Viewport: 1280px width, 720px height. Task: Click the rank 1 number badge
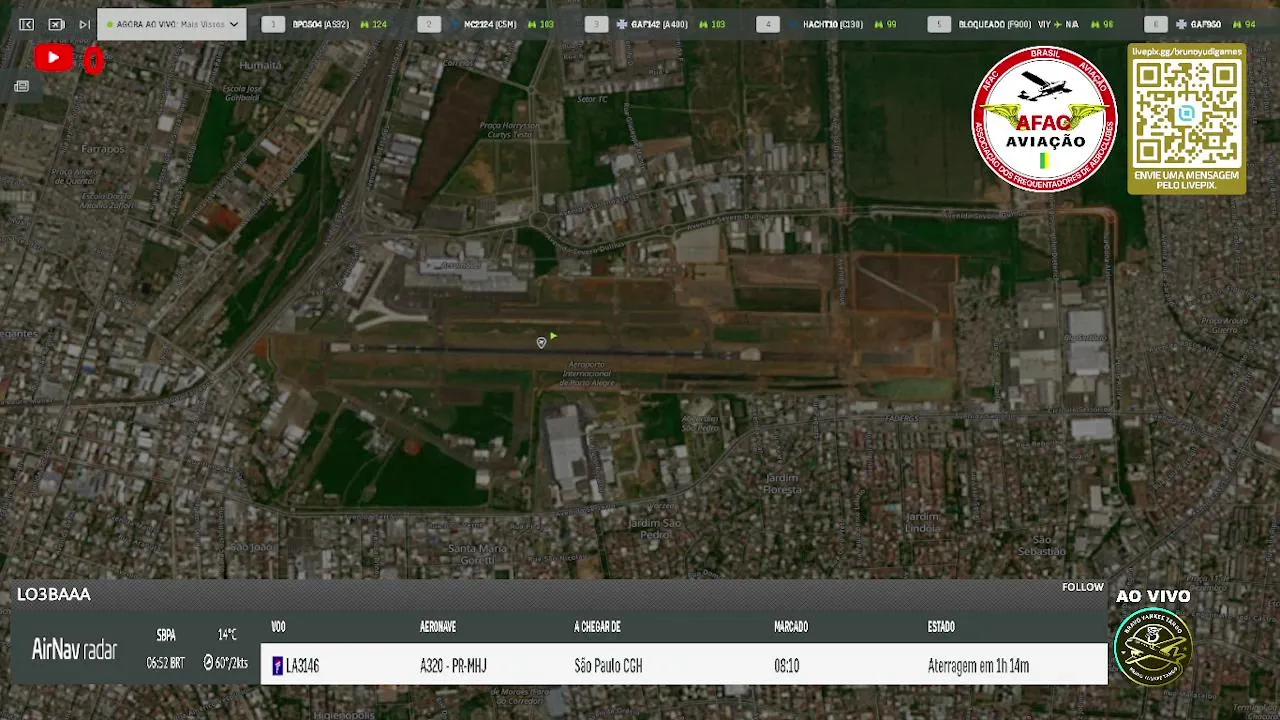[272, 24]
